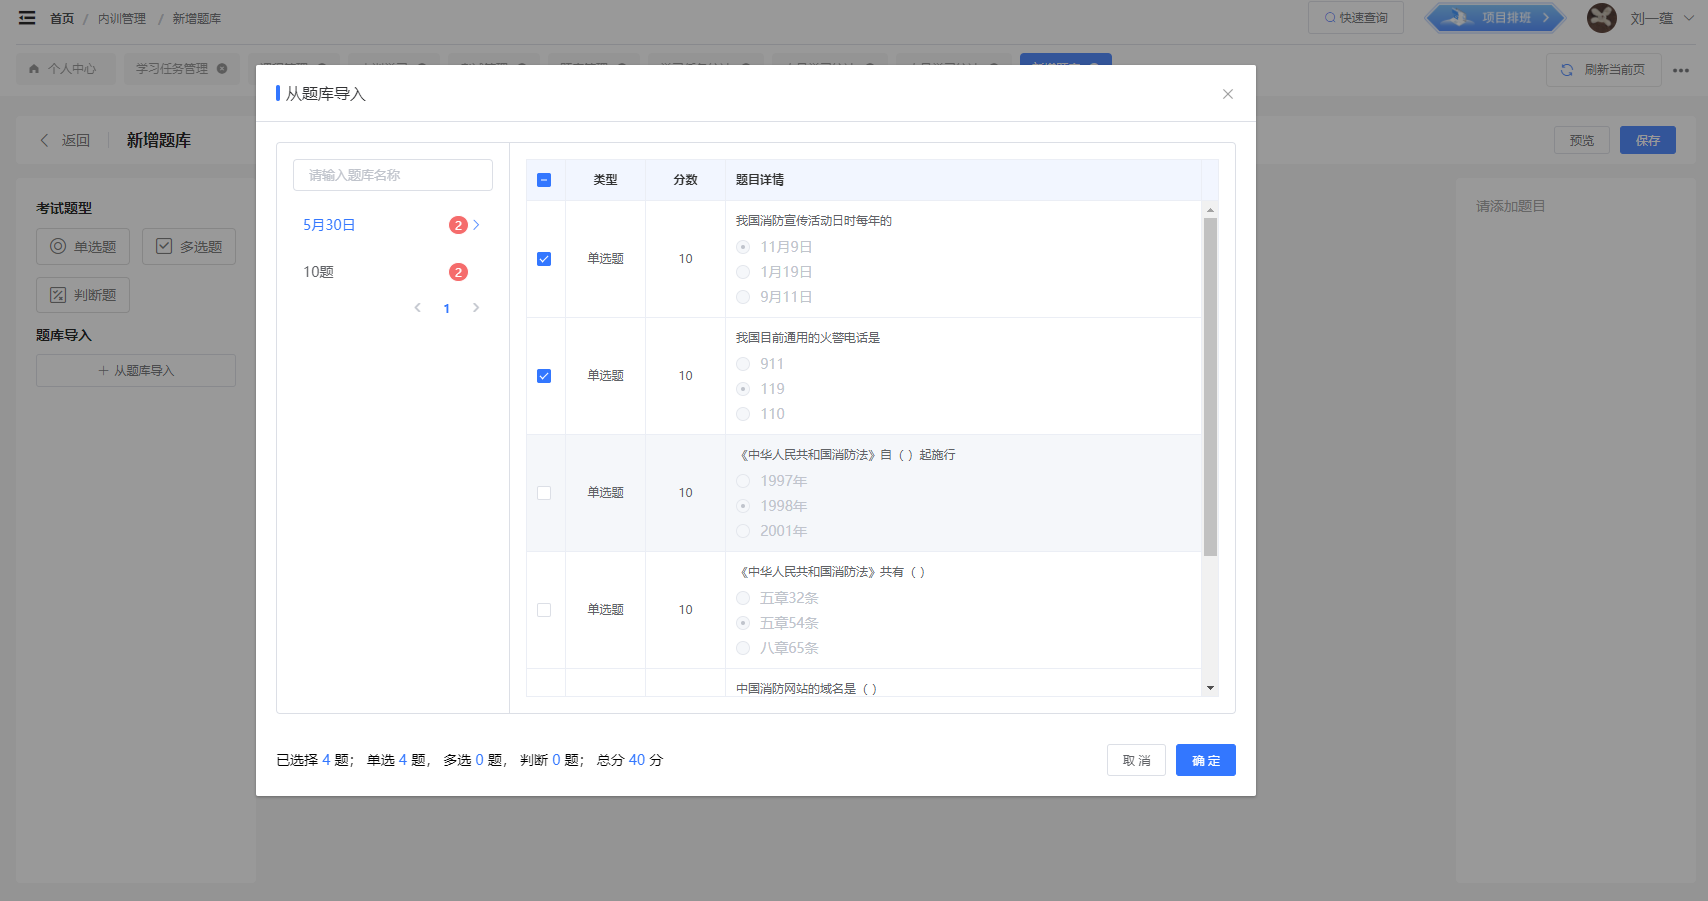Switch to the 个人中心 tab

pyautogui.click(x=64, y=69)
